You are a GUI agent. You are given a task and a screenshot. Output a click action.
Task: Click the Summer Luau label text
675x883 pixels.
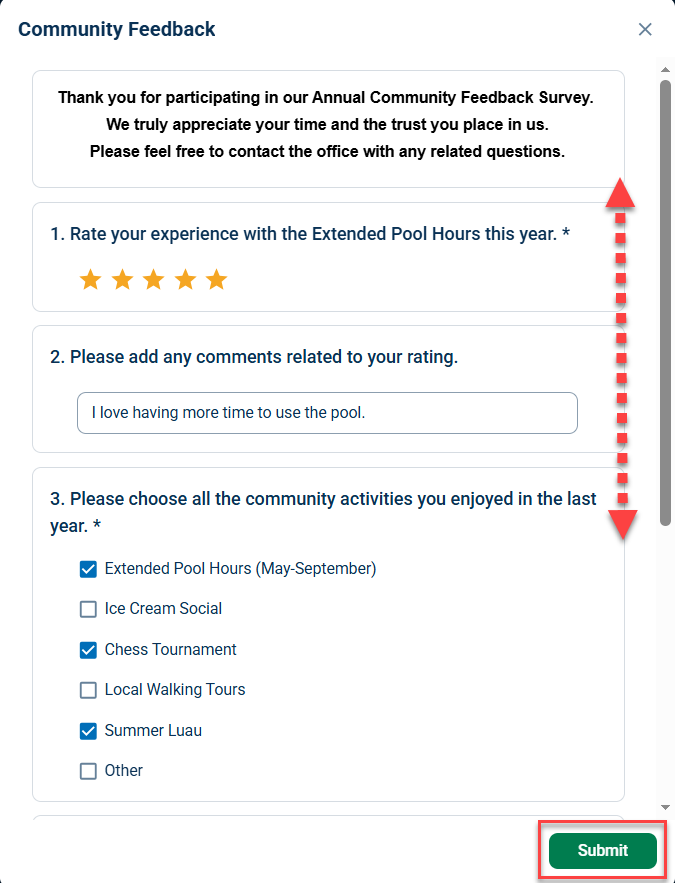click(x=153, y=731)
